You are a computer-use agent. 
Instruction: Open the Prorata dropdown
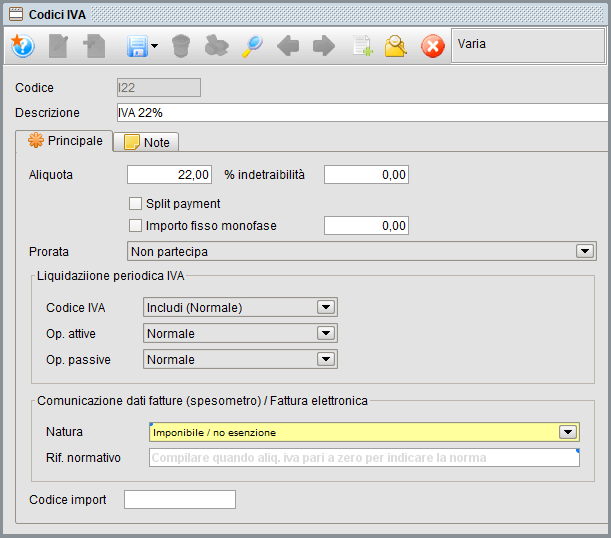[585, 251]
